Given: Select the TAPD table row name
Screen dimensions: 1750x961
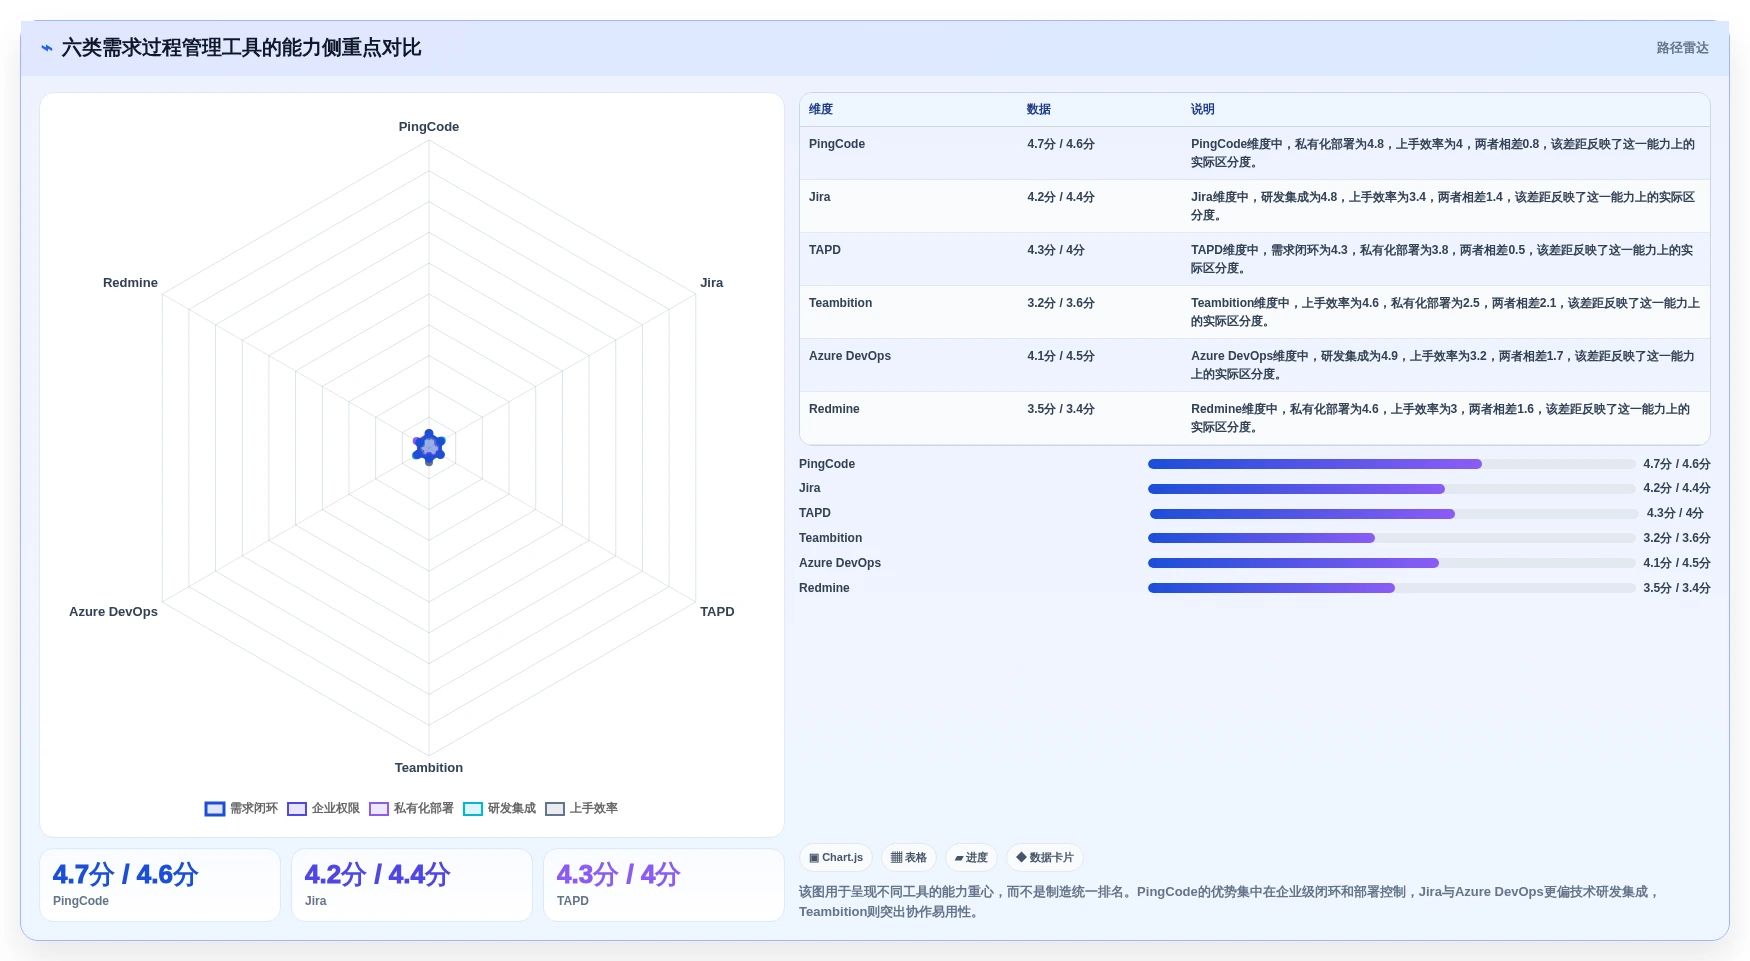Looking at the screenshot, I should [x=825, y=250].
